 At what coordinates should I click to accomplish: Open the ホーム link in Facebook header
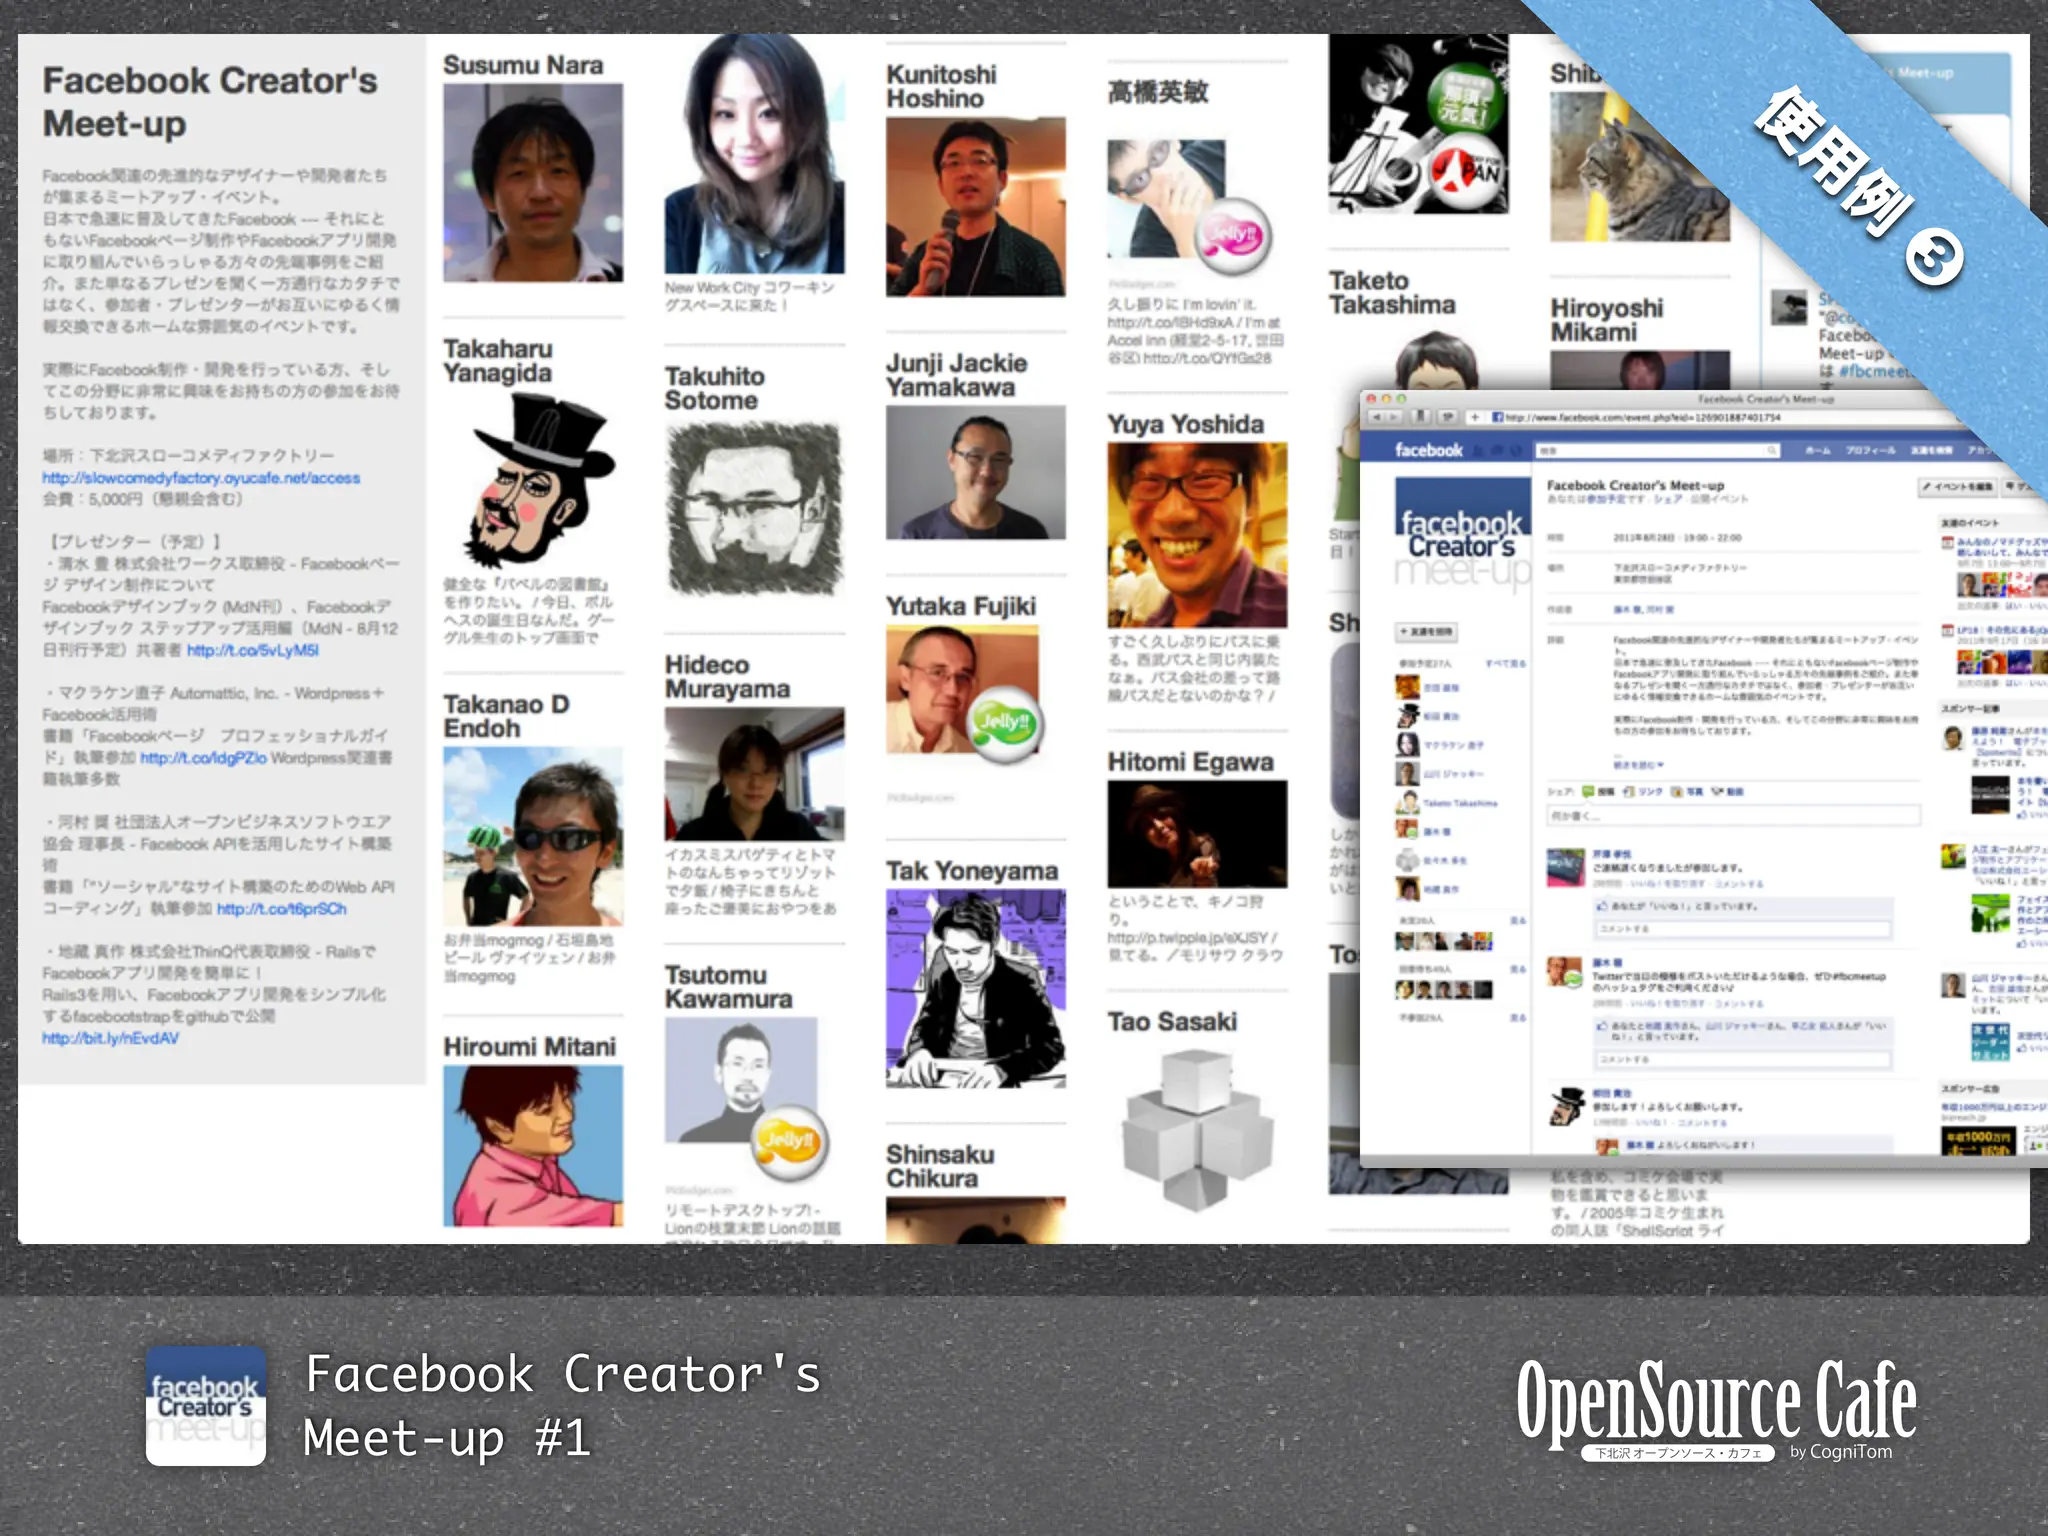pyautogui.click(x=1817, y=451)
